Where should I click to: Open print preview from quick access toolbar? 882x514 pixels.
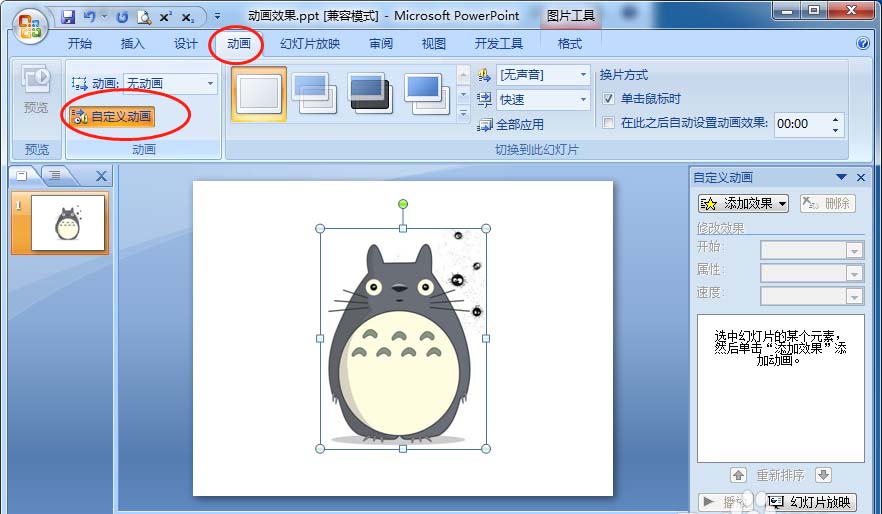145,17
